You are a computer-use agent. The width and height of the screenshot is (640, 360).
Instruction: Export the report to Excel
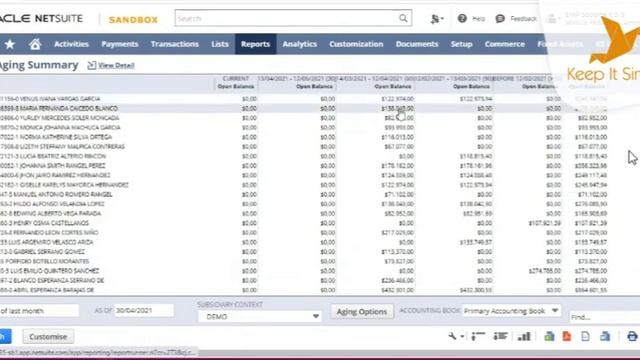pyautogui.click(x=549, y=336)
